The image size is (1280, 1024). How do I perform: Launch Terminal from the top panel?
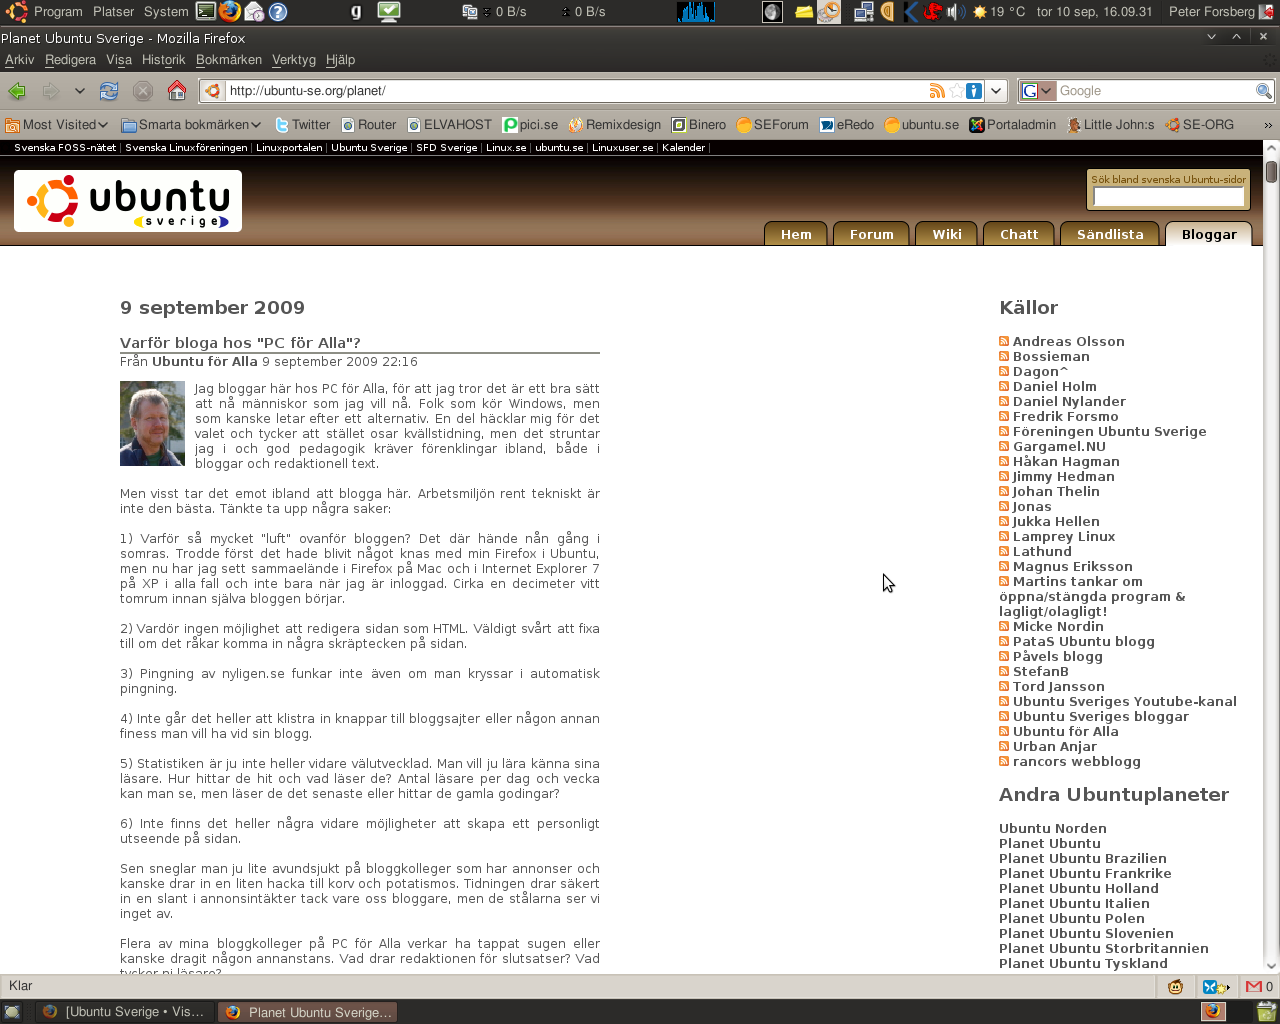(205, 12)
